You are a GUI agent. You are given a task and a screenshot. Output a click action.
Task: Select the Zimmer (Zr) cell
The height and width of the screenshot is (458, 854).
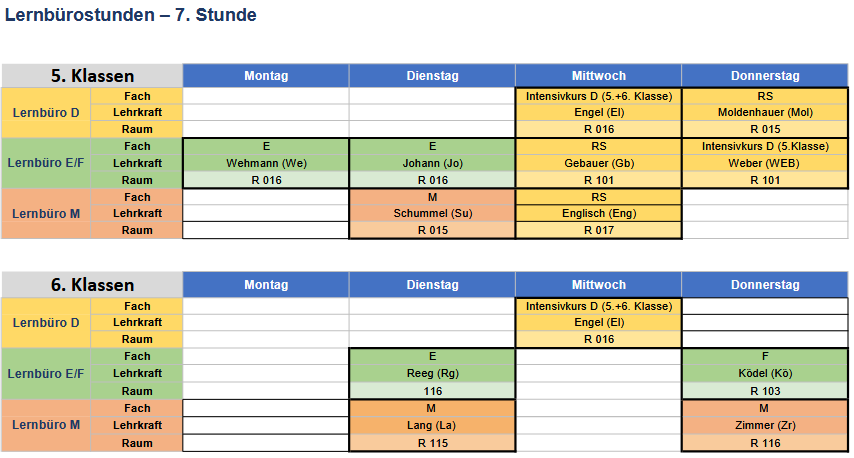click(765, 425)
